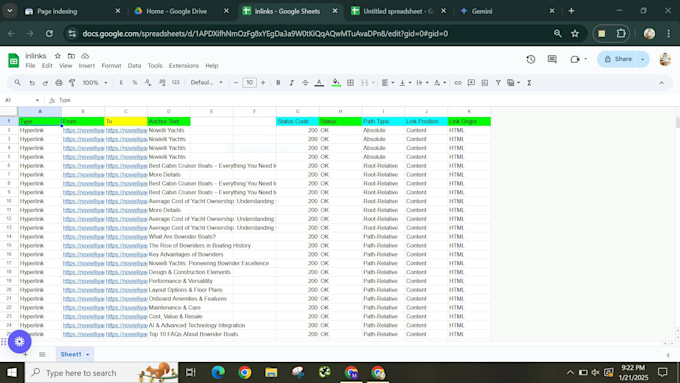
Task: Activate the paint format tool
Action: 72,82
